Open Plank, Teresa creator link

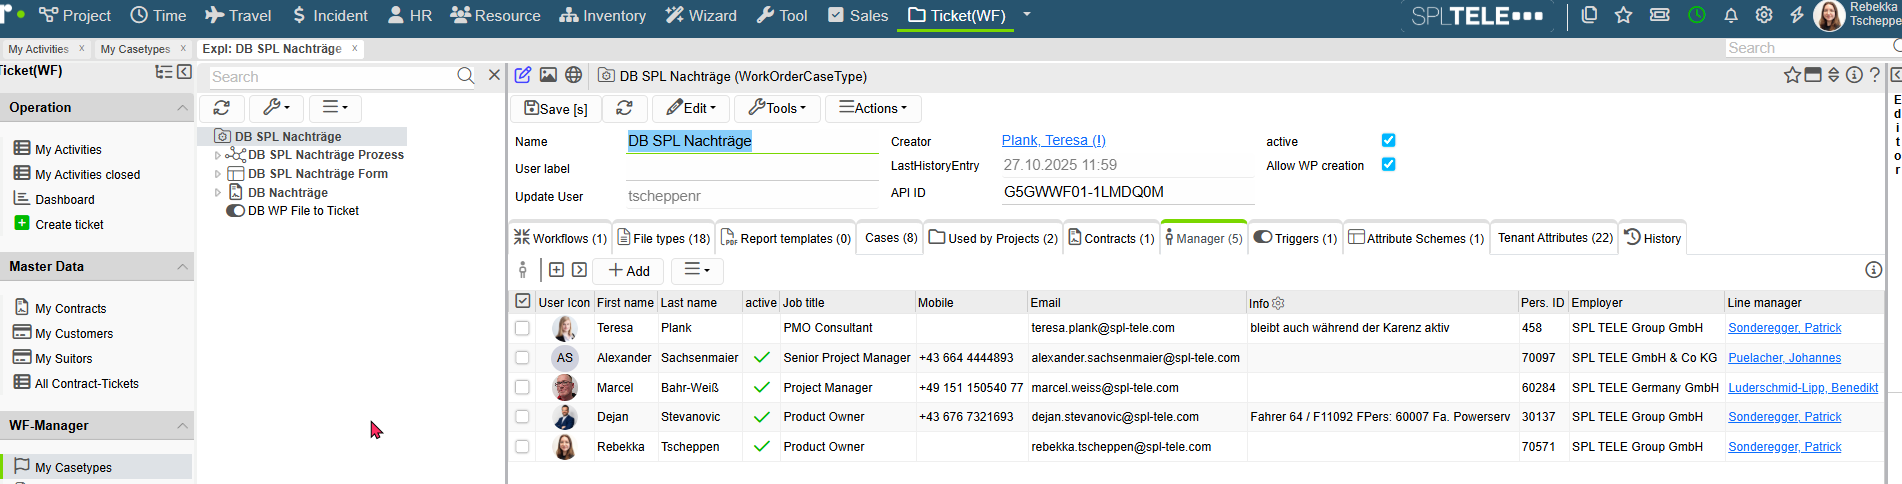(x=1053, y=140)
